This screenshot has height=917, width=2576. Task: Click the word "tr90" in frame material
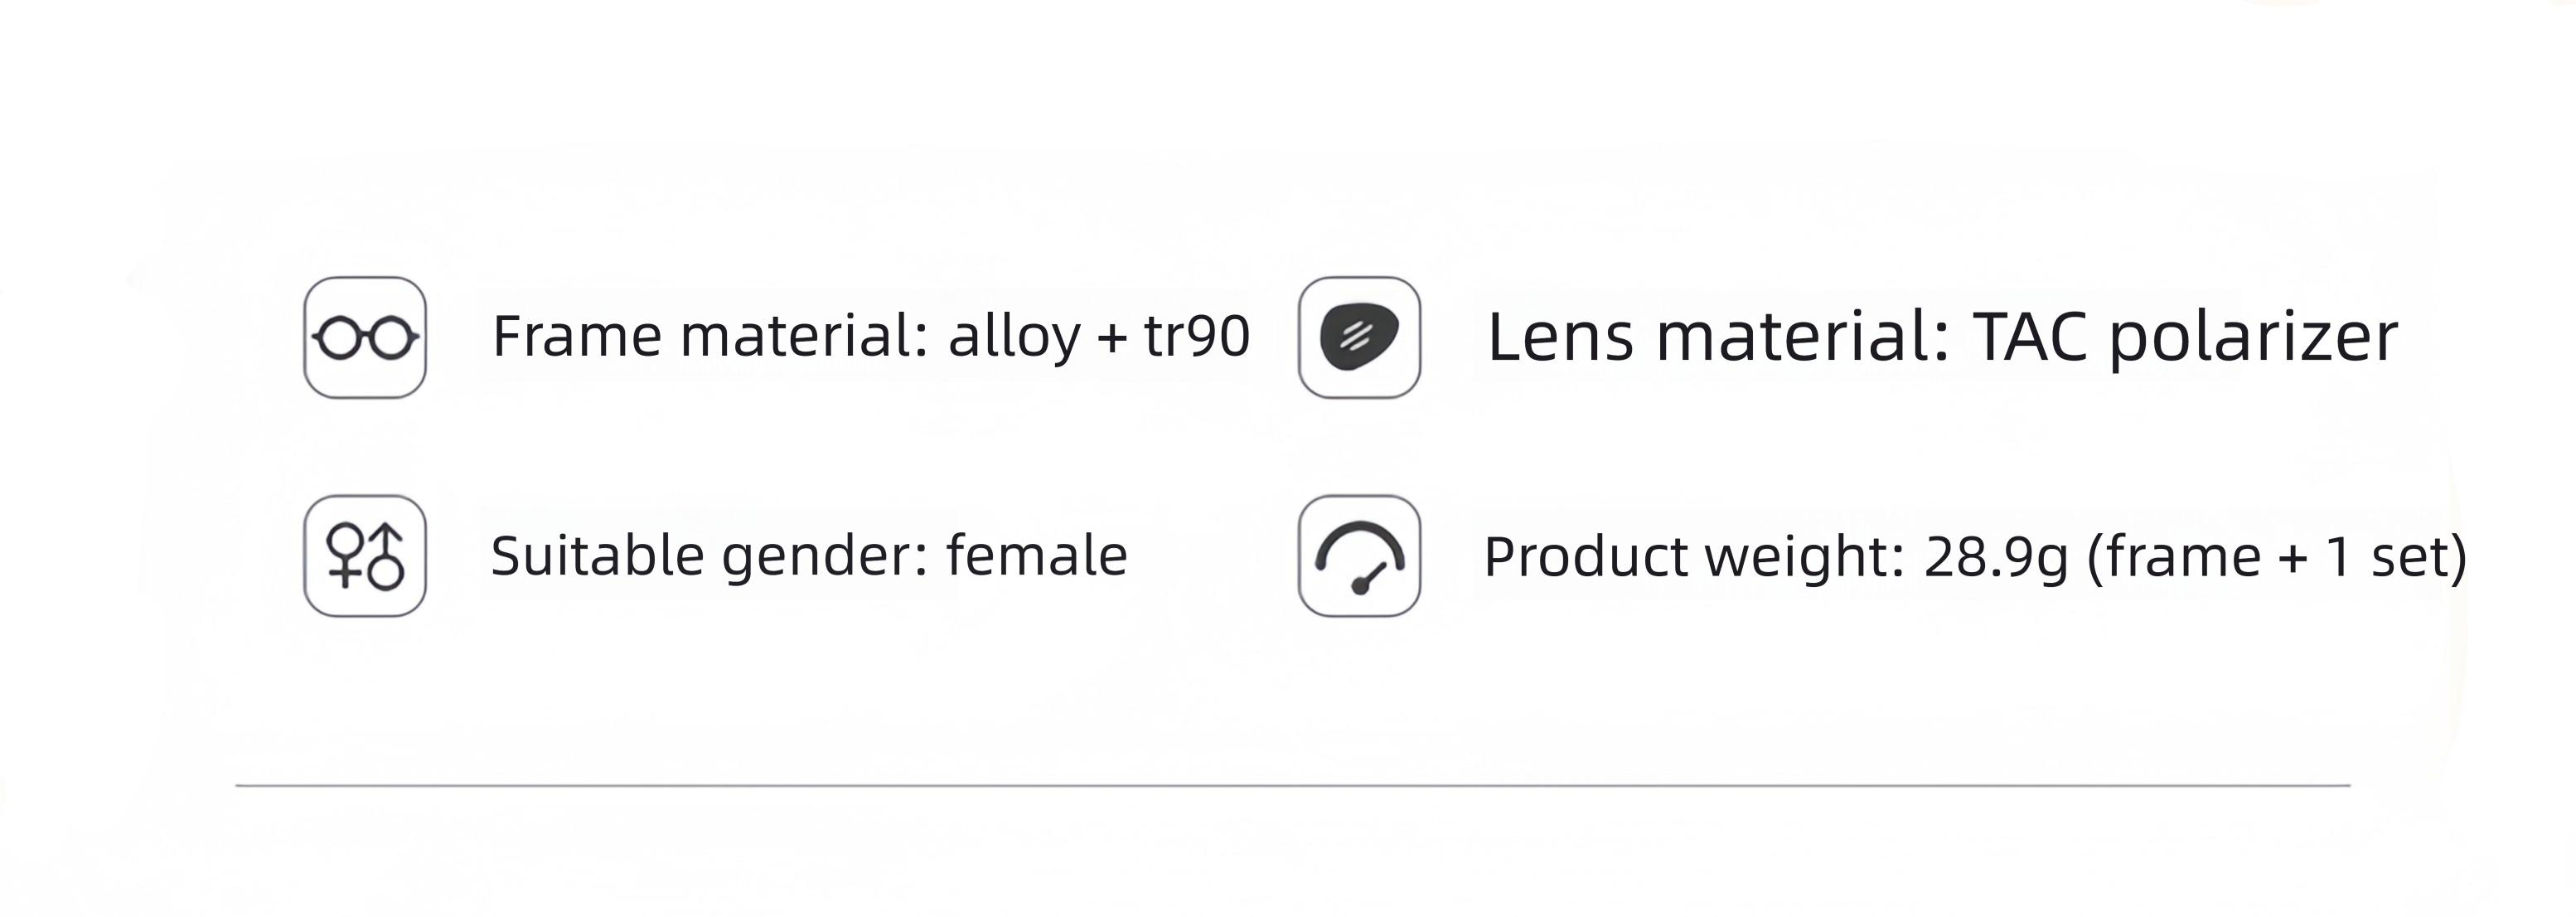[1197, 336]
